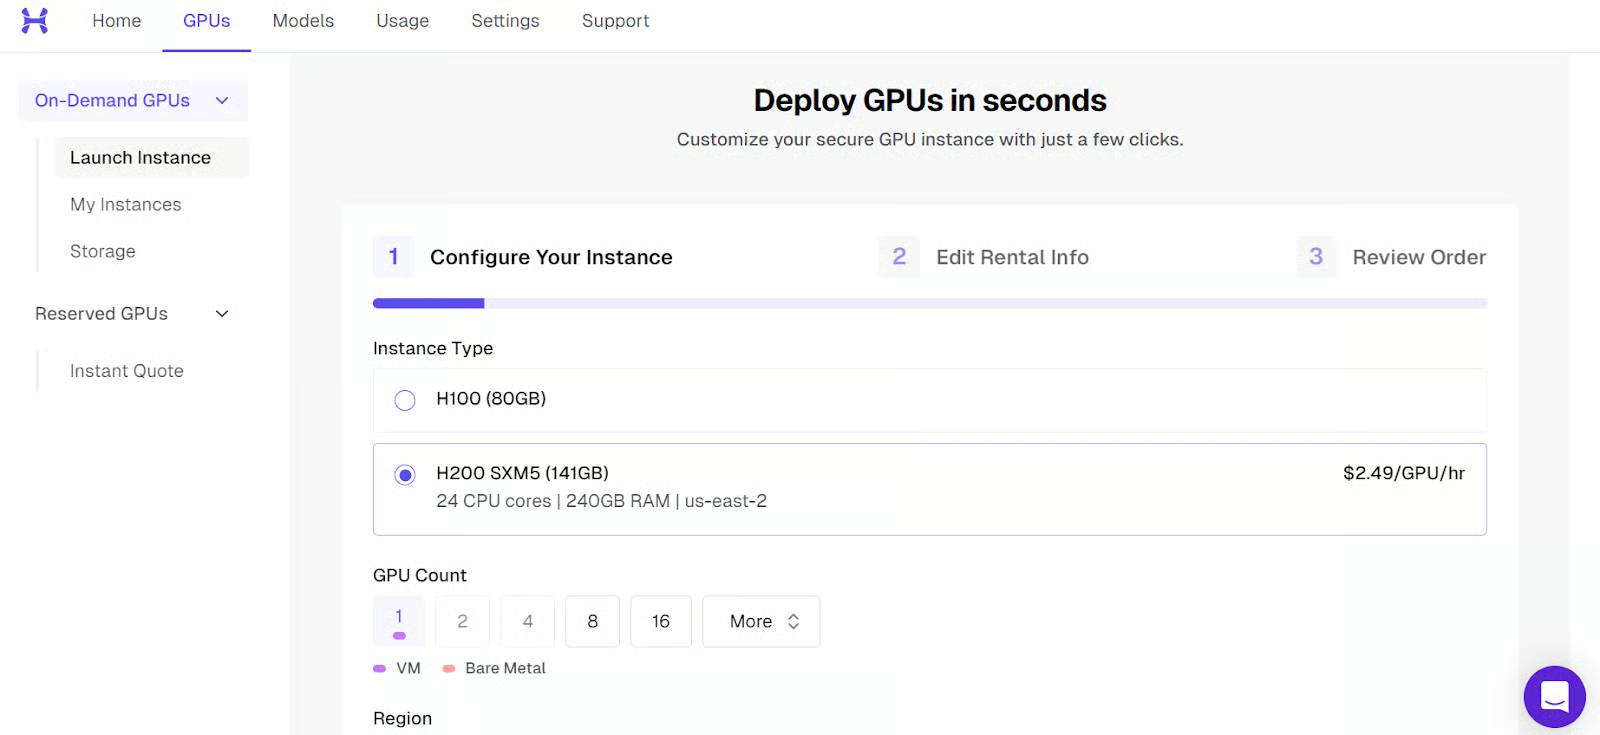Choose GPU count of 16
Viewport: 1600px width, 735px height.
pos(660,622)
